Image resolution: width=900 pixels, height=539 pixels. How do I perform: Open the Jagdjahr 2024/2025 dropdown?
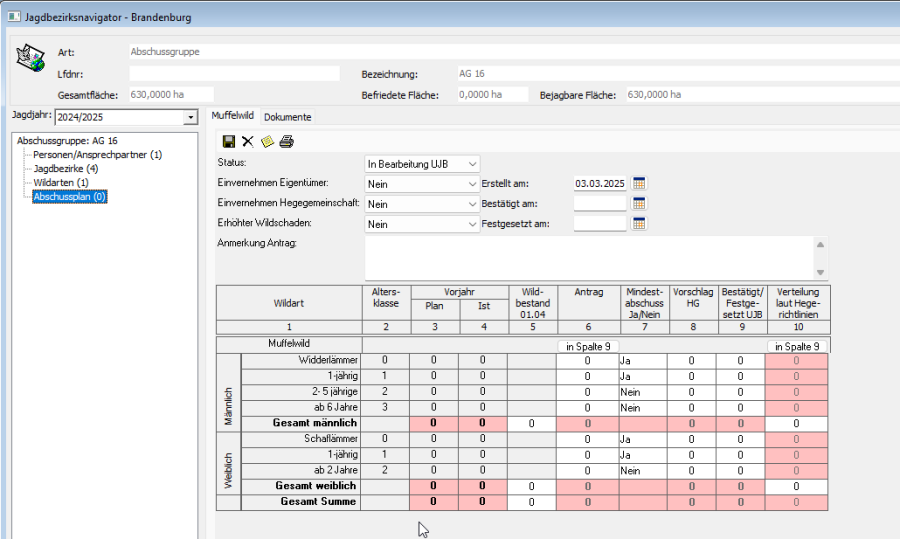[190, 118]
